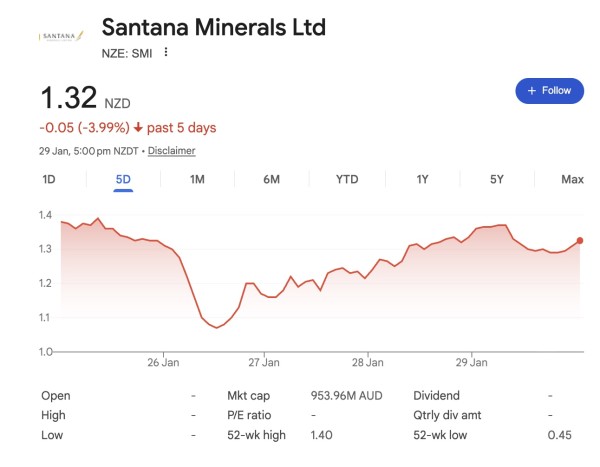Open the Disclaimer link
Image resolution: width=600 pixels, height=467 pixels.
(x=173, y=151)
